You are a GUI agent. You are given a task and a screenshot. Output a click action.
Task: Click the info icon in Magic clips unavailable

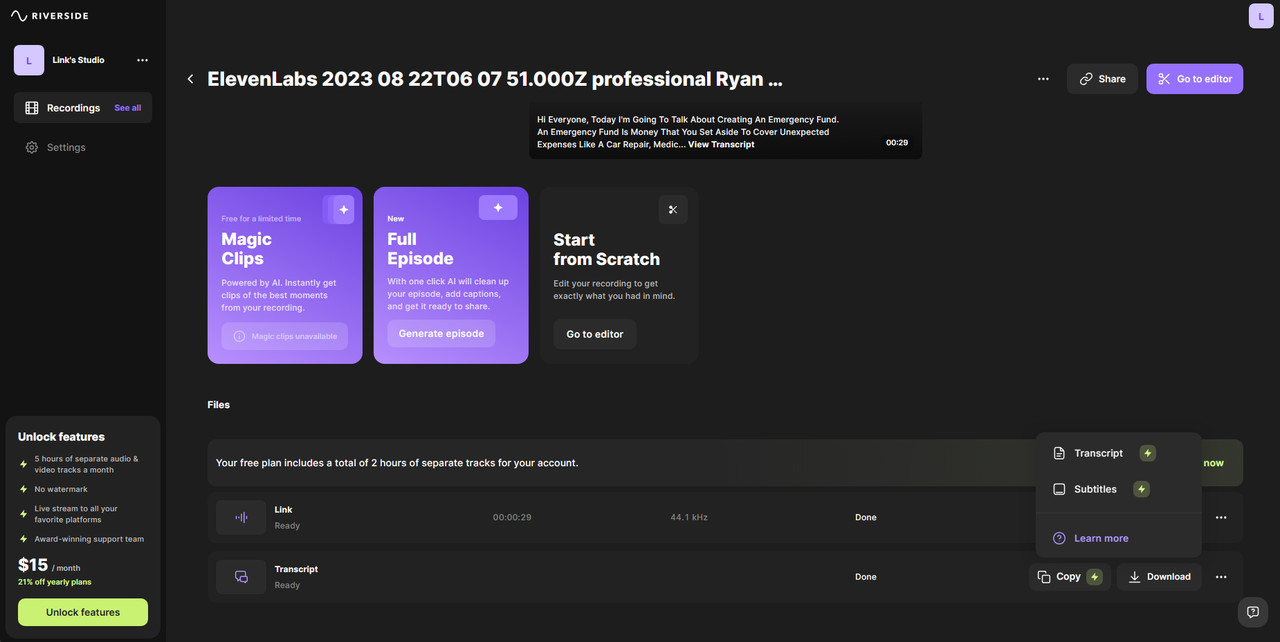point(239,336)
